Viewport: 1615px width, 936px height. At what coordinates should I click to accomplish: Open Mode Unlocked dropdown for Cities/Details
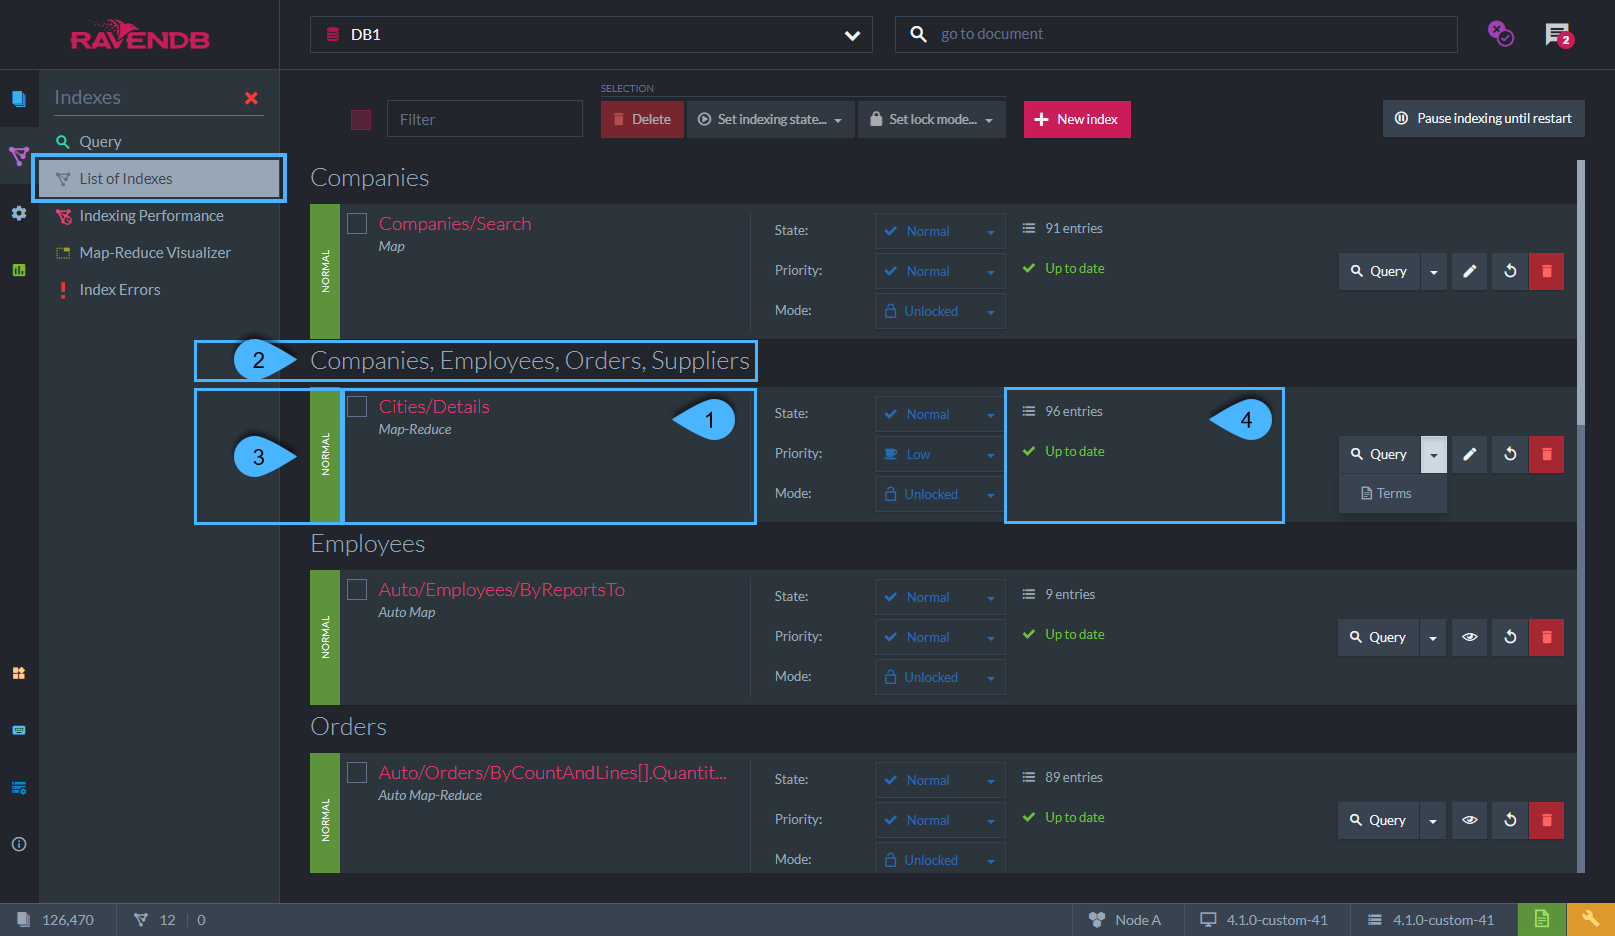tap(940, 494)
